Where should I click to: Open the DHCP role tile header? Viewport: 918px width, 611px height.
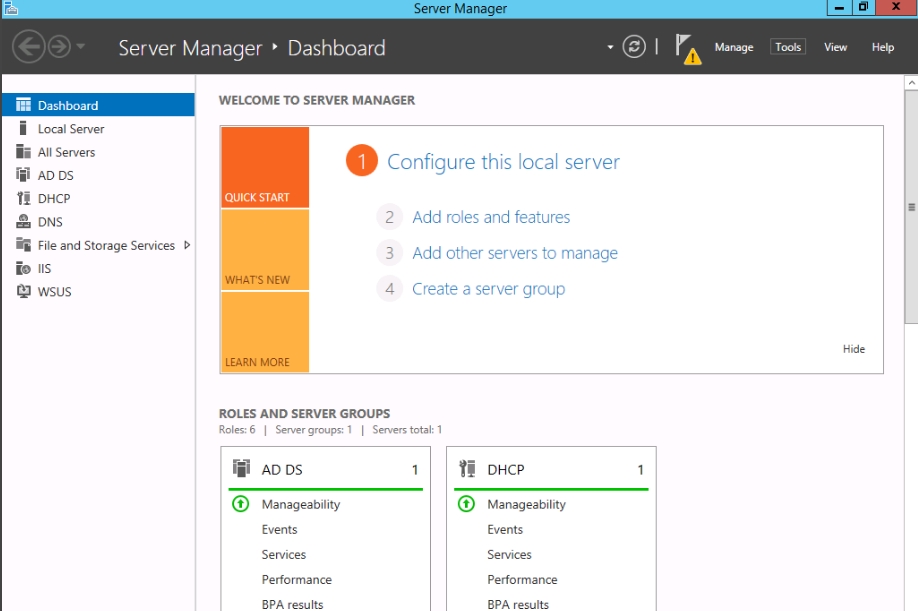pyautogui.click(x=551, y=469)
